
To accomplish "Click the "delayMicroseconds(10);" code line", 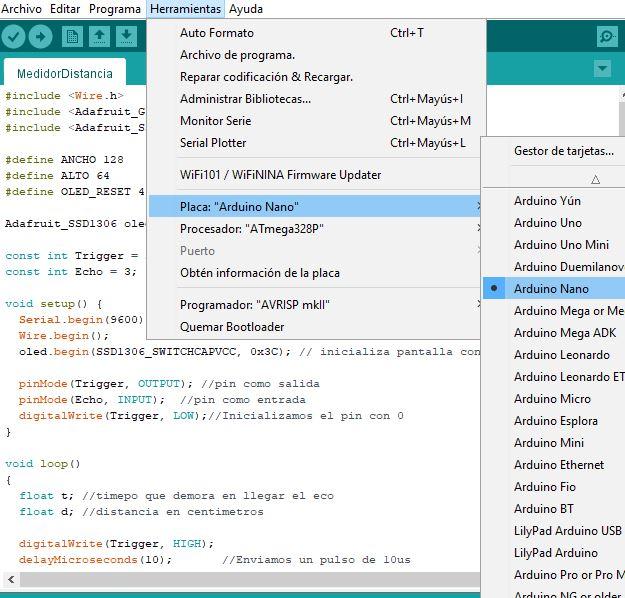I will point(95,559).
